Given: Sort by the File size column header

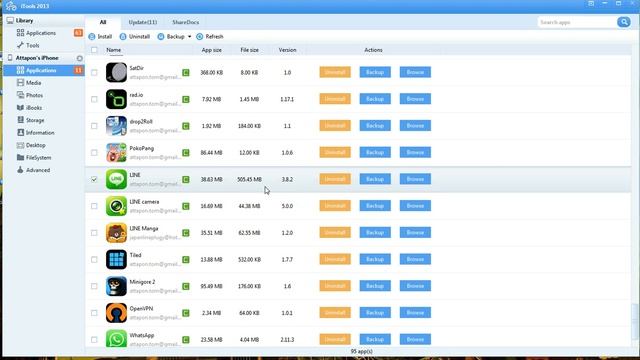Looking at the screenshot, I should point(249,50).
